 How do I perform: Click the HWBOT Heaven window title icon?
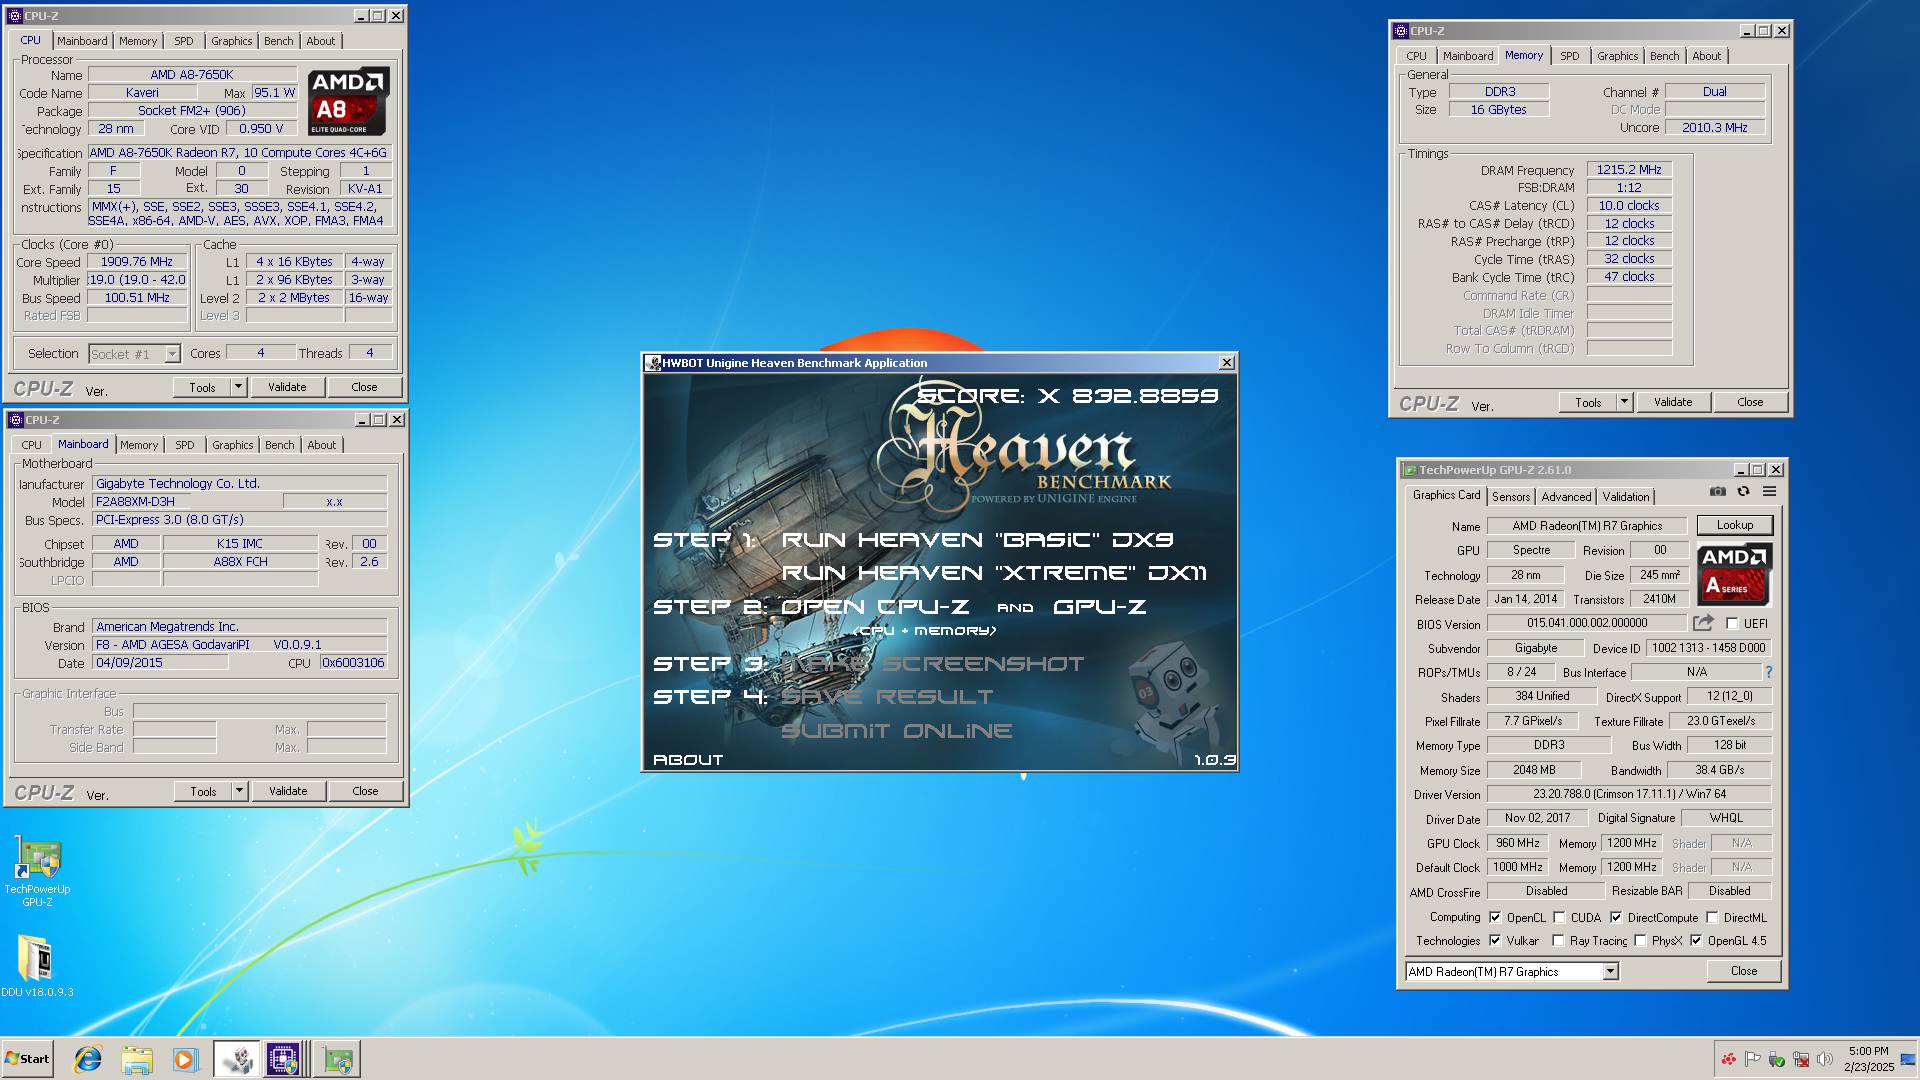click(653, 363)
